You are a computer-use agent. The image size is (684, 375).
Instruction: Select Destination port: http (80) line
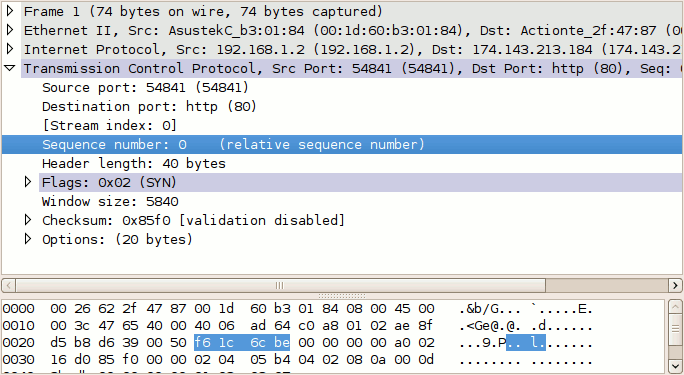[x=149, y=107]
